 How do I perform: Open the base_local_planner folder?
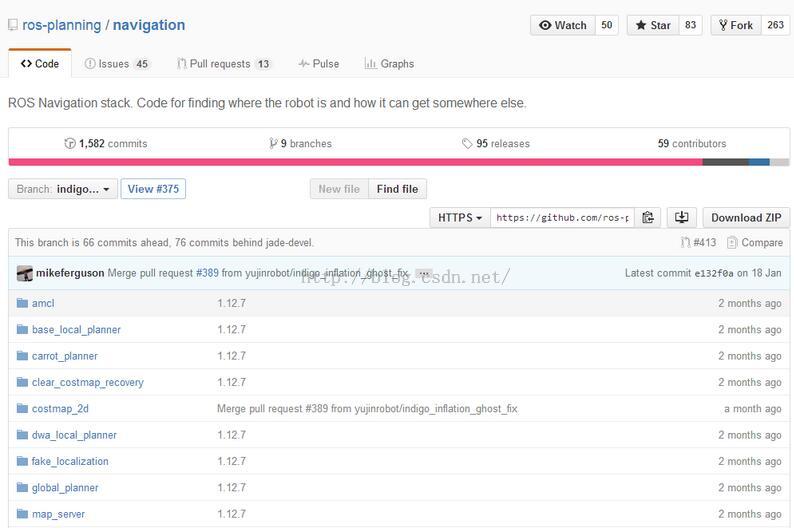tap(76, 330)
